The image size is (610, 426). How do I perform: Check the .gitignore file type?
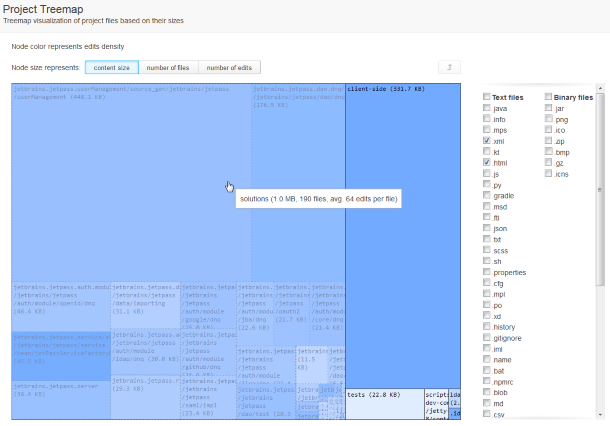(487, 337)
